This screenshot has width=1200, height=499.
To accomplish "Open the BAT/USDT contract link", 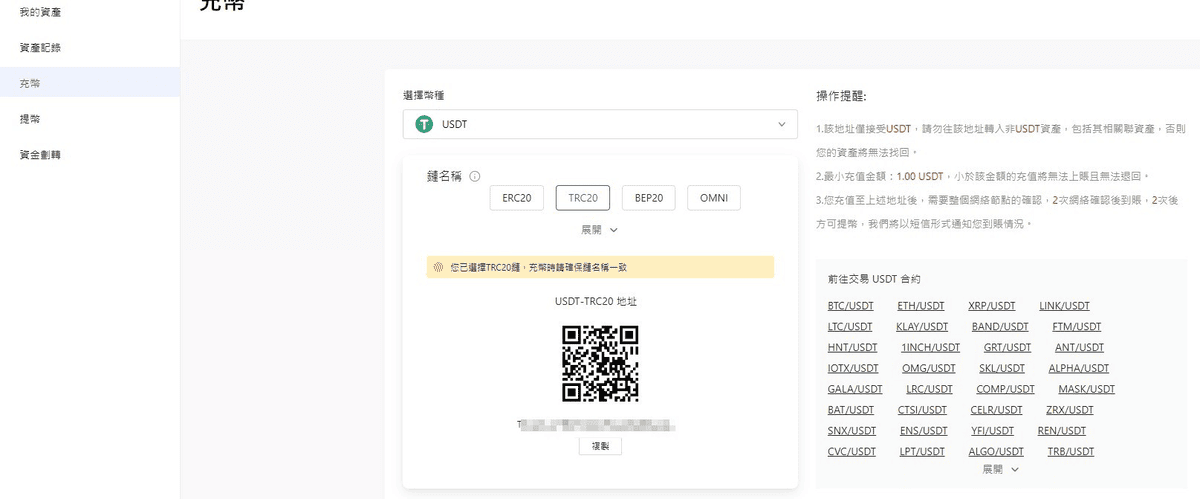I will coord(850,411).
